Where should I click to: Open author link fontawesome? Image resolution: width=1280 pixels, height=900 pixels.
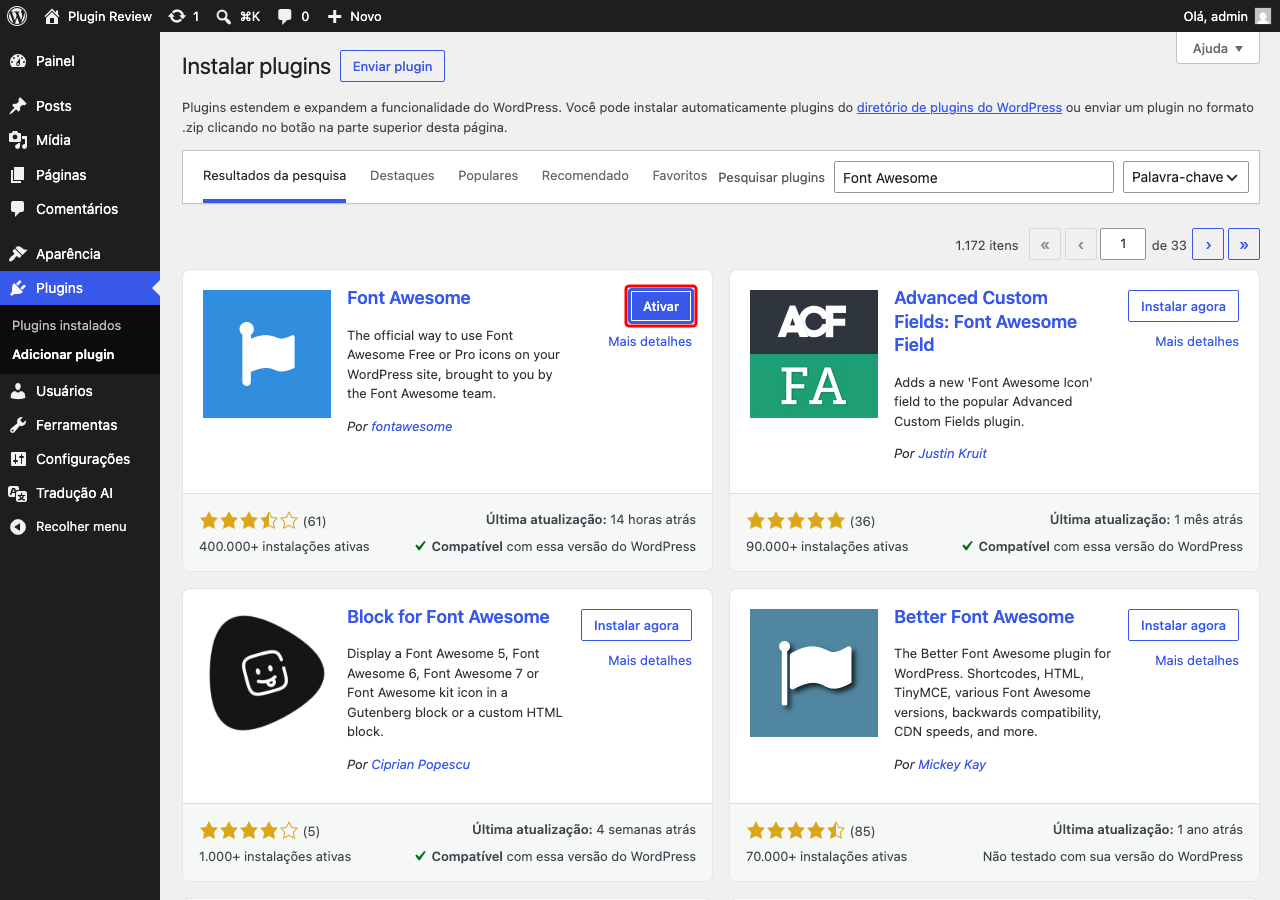[x=412, y=426]
